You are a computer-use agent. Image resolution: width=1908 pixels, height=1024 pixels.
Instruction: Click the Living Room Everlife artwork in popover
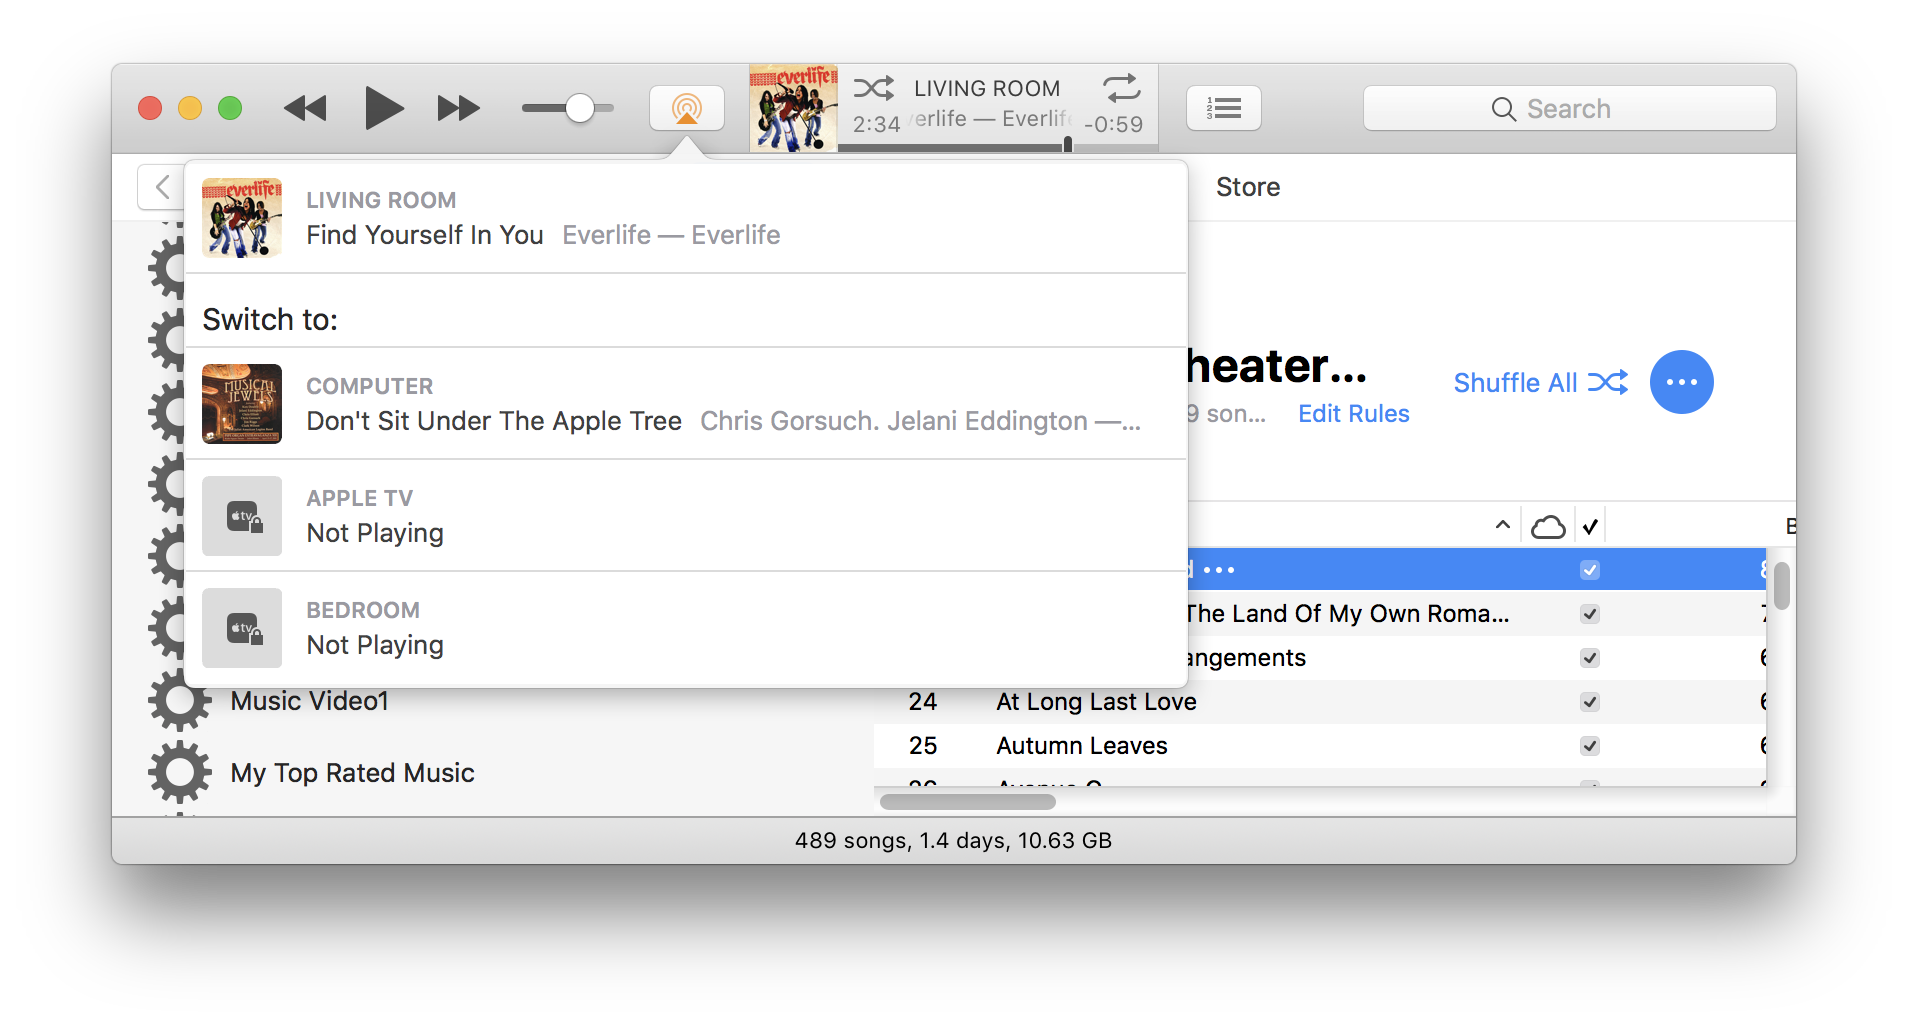point(242,218)
